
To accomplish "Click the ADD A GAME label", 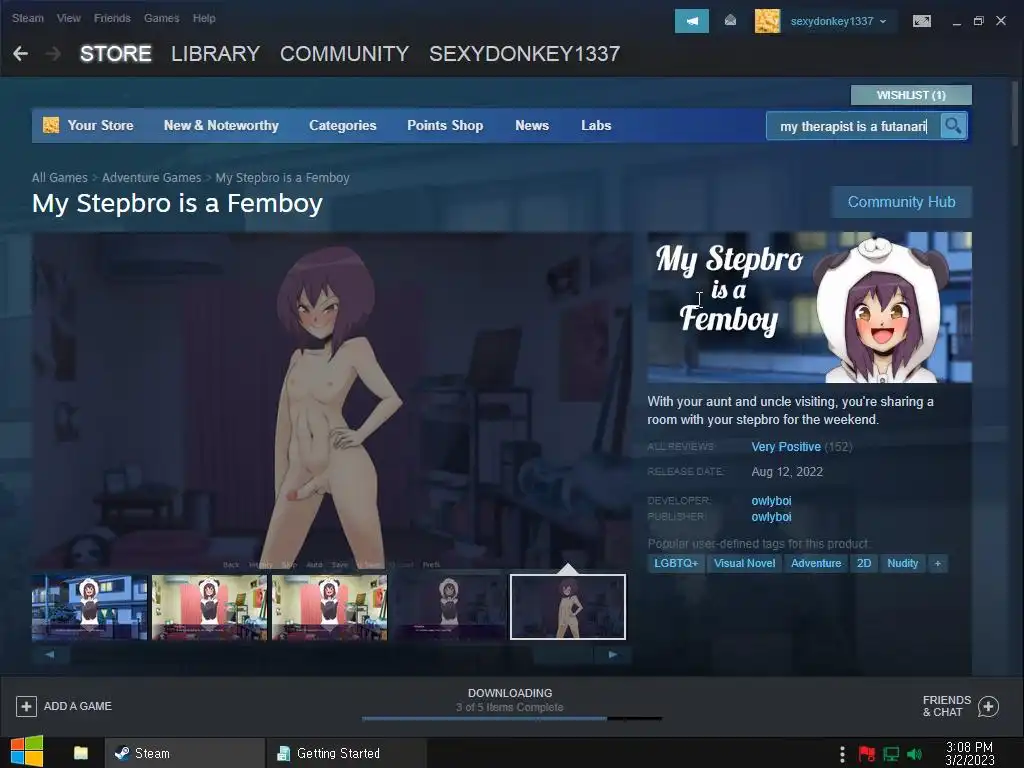I will point(78,706).
